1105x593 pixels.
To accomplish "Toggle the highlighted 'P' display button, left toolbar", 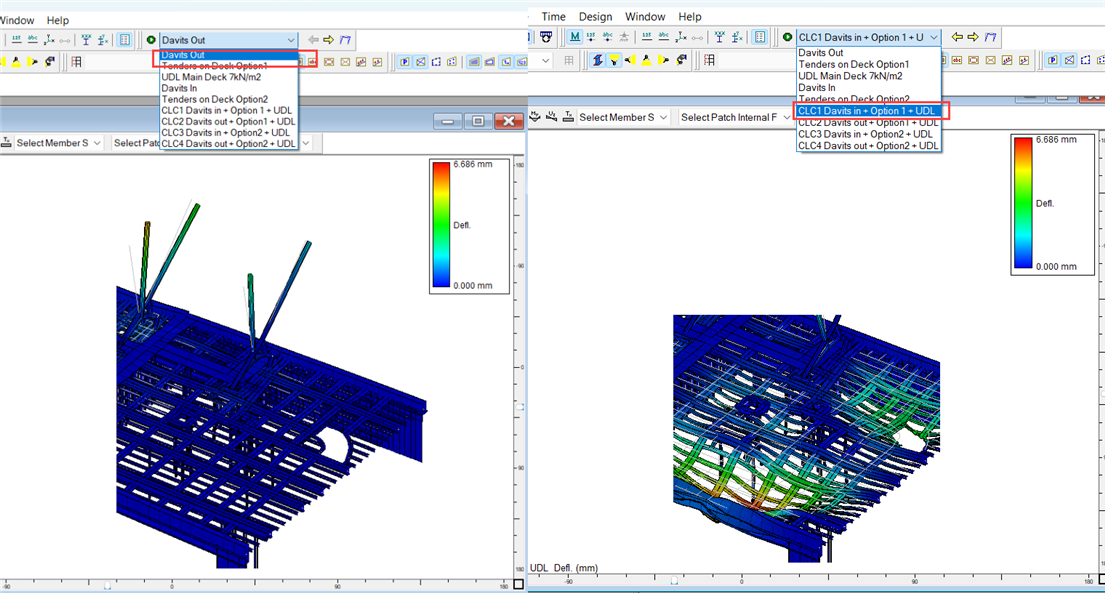I will 405,61.
